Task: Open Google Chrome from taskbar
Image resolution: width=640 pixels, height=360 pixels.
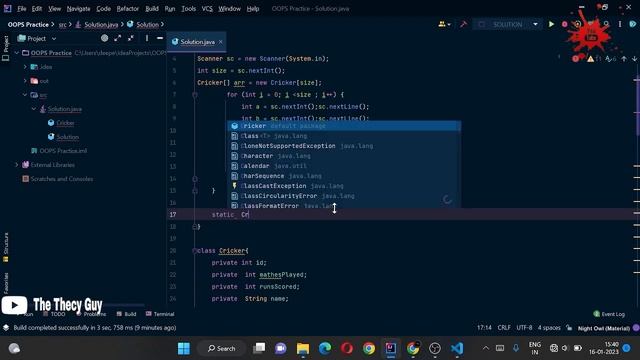Action: [x=369, y=348]
